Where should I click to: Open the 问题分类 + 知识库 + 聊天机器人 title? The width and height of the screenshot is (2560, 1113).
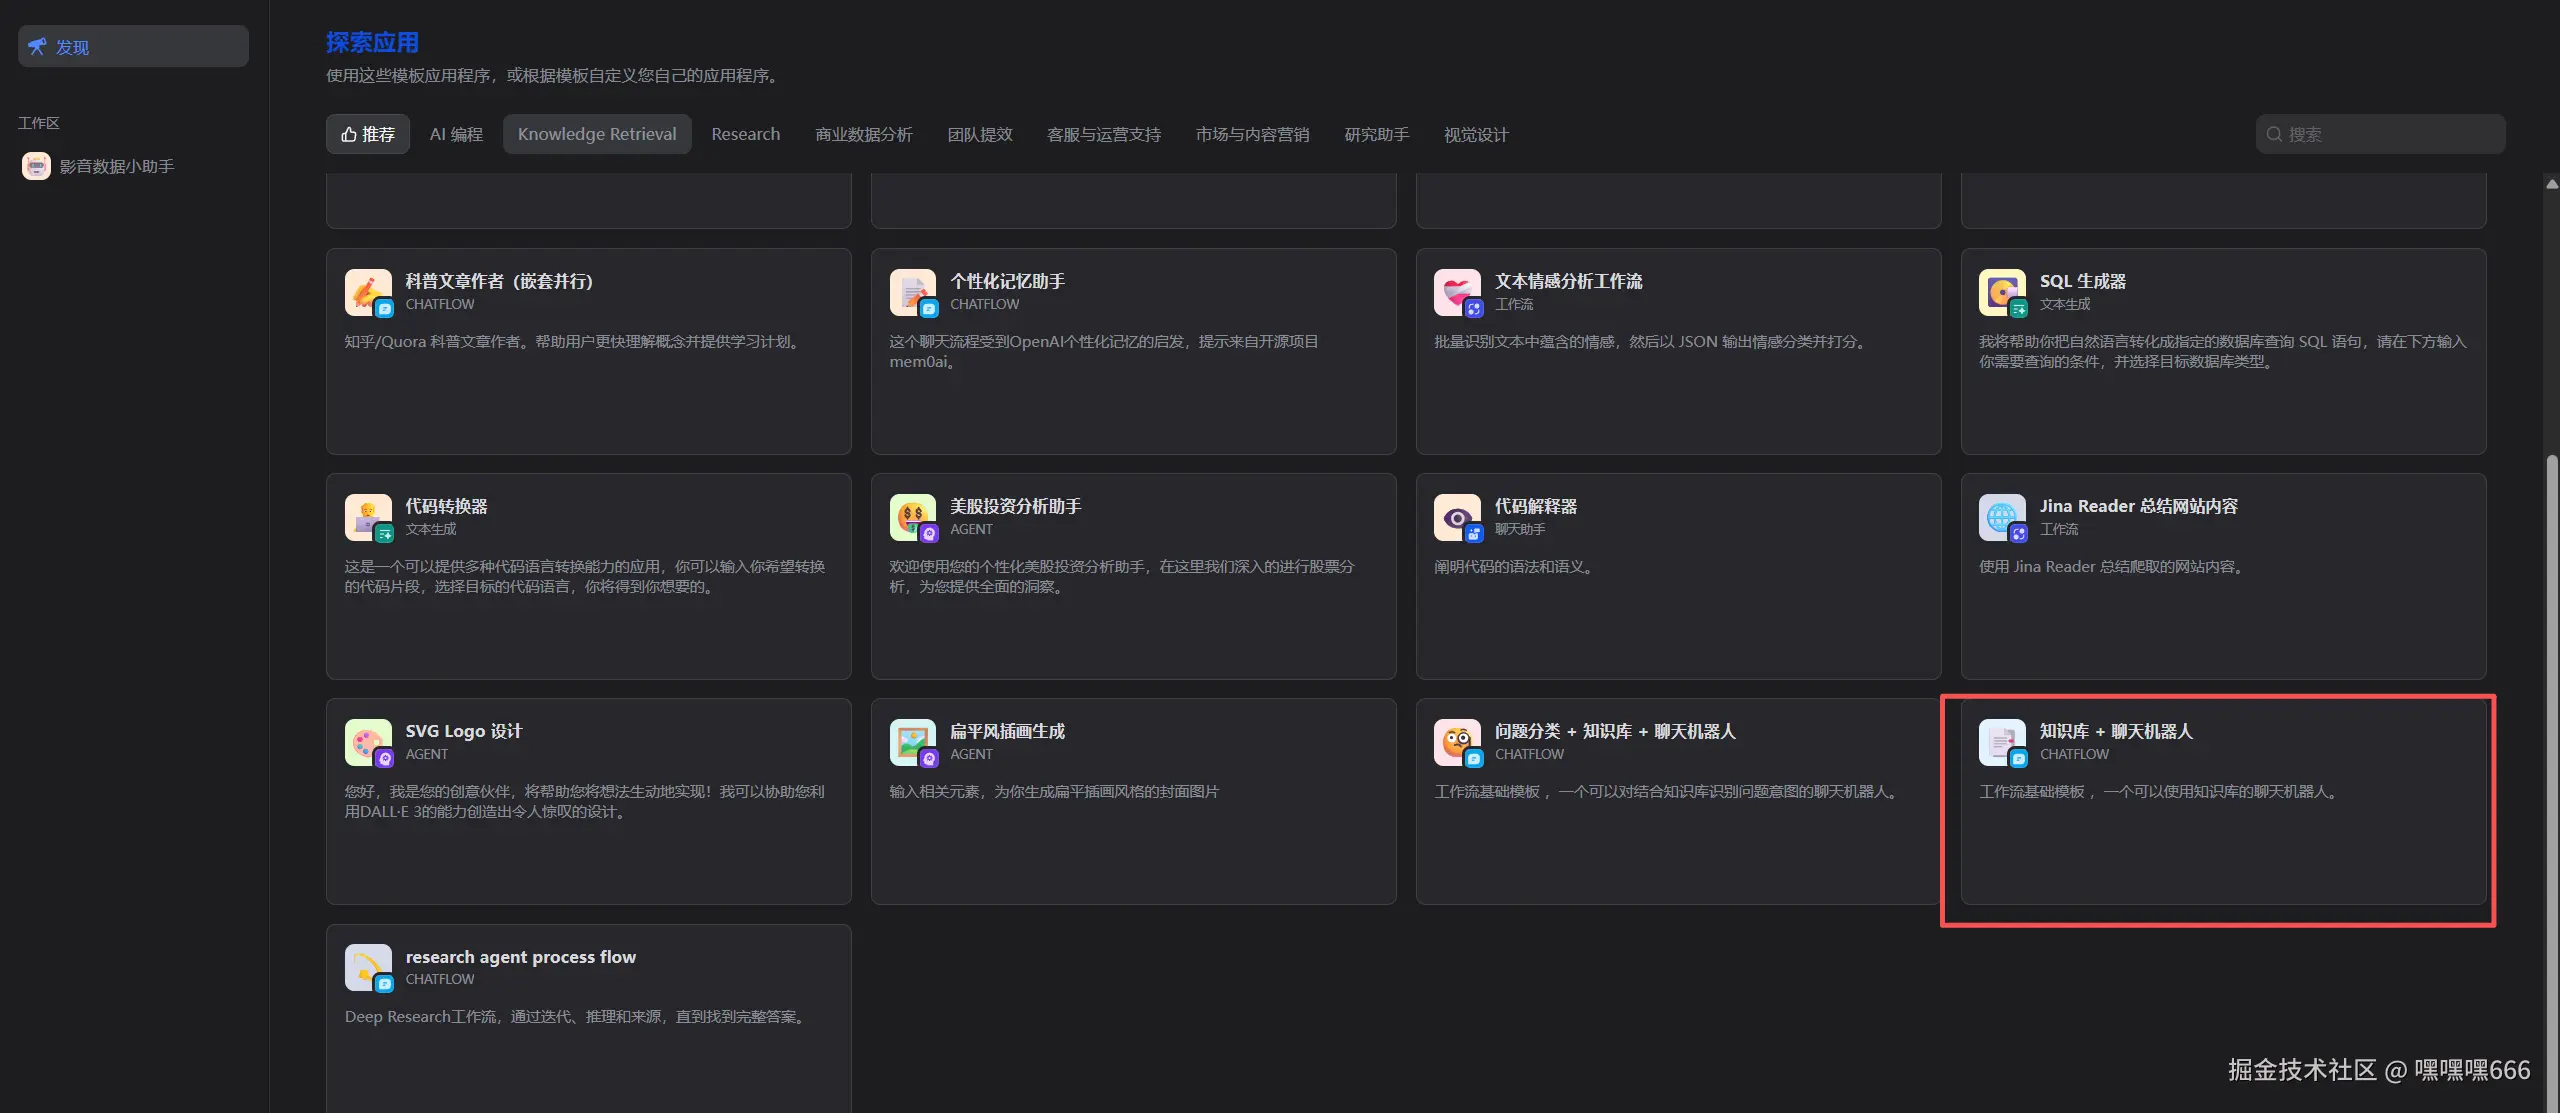coord(1615,731)
